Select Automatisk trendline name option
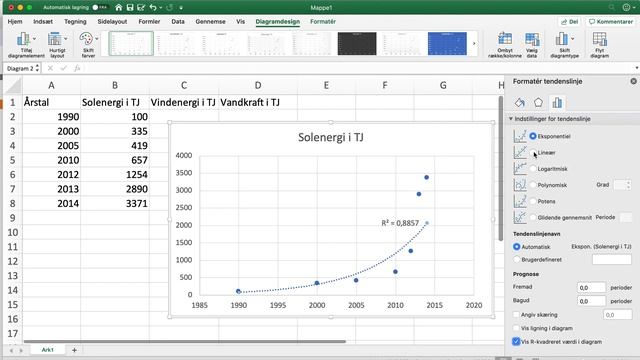This screenshot has height=360, width=640. pos(517,247)
